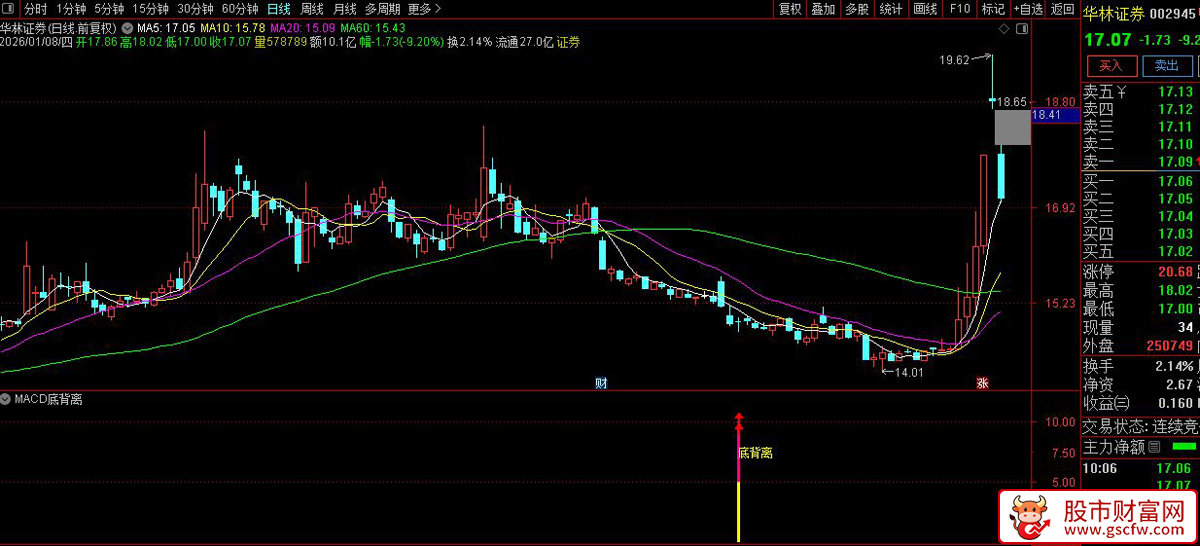Image resolution: width=1200 pixels, height=546 pixels.
Task: Click the 财 marker on the time axis
Action: [602, 383]
